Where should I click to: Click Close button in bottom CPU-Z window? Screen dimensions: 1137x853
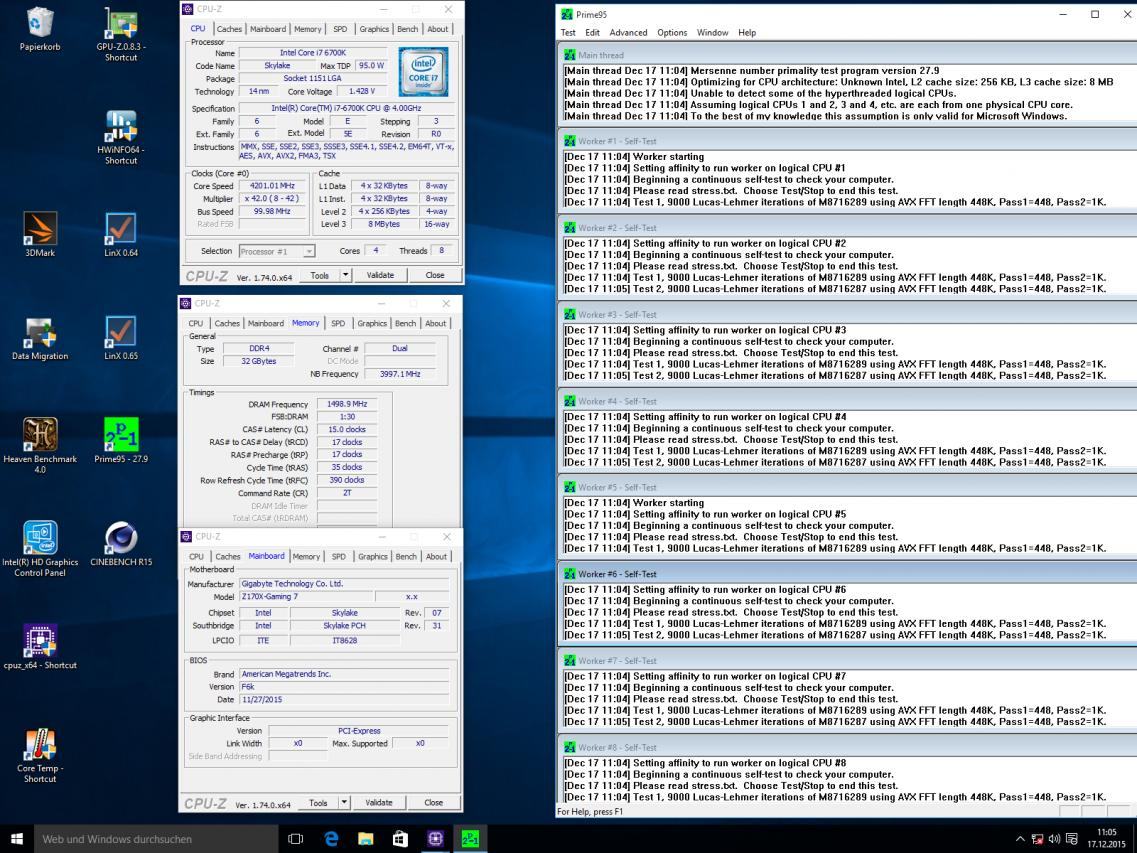click(x=434, y=802)
